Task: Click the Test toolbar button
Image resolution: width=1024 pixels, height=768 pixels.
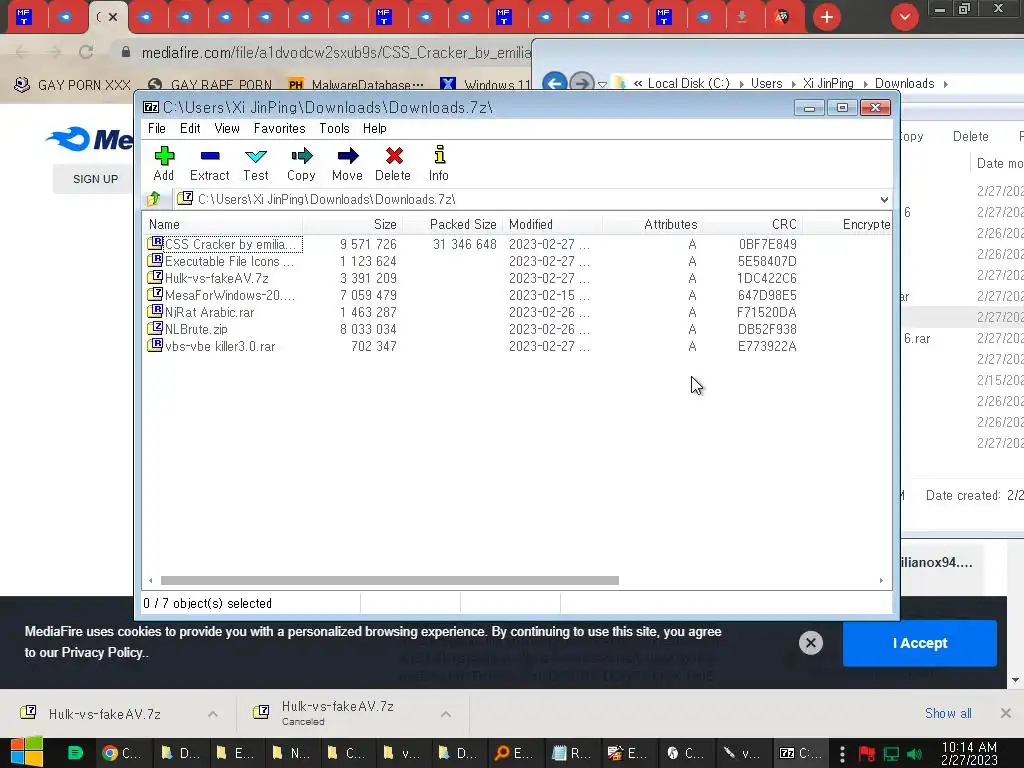Action: (x=255, y=163)
